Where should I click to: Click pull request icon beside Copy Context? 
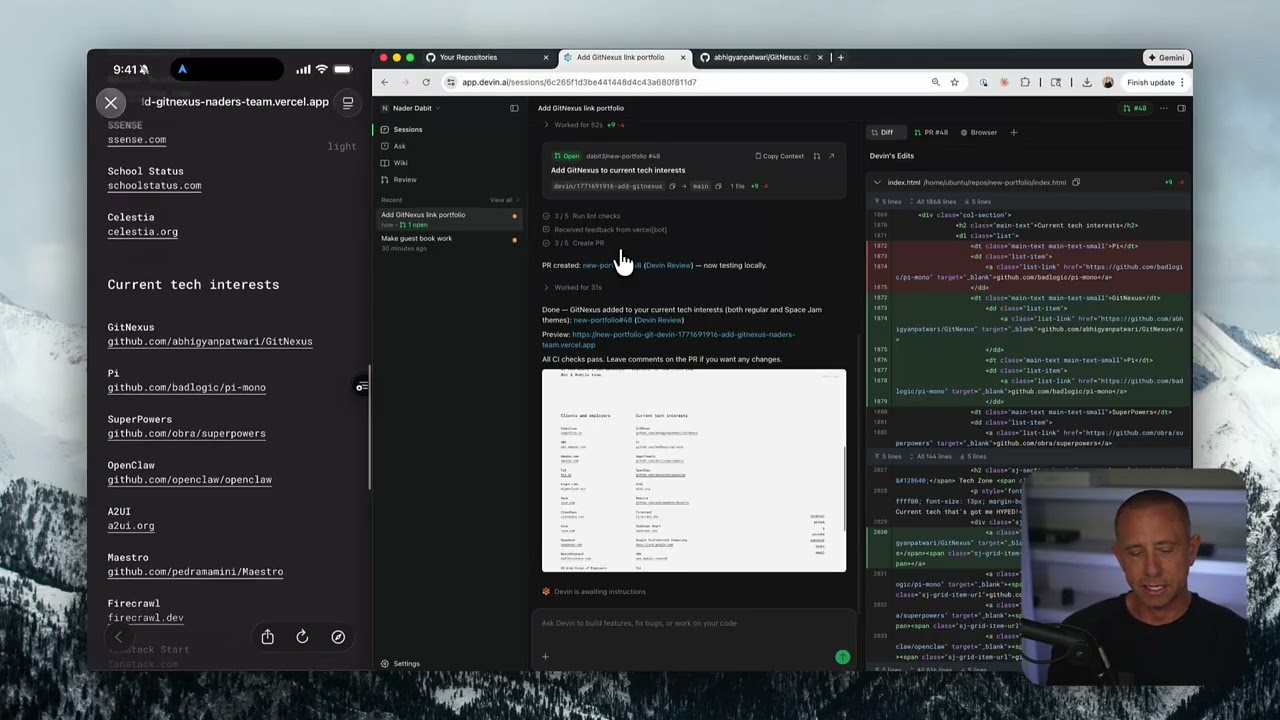(x=816, y=156)
